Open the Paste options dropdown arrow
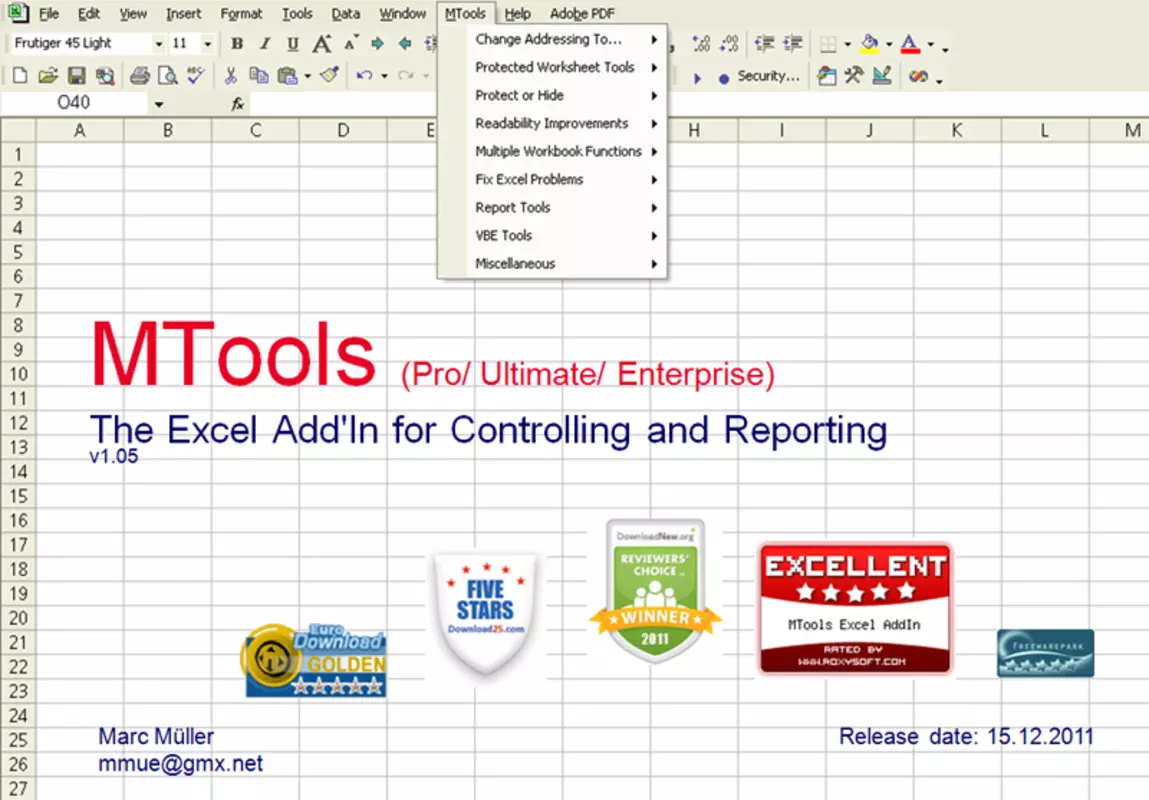Viewport: 1149px width, 800px height. [x=308, y=75]
